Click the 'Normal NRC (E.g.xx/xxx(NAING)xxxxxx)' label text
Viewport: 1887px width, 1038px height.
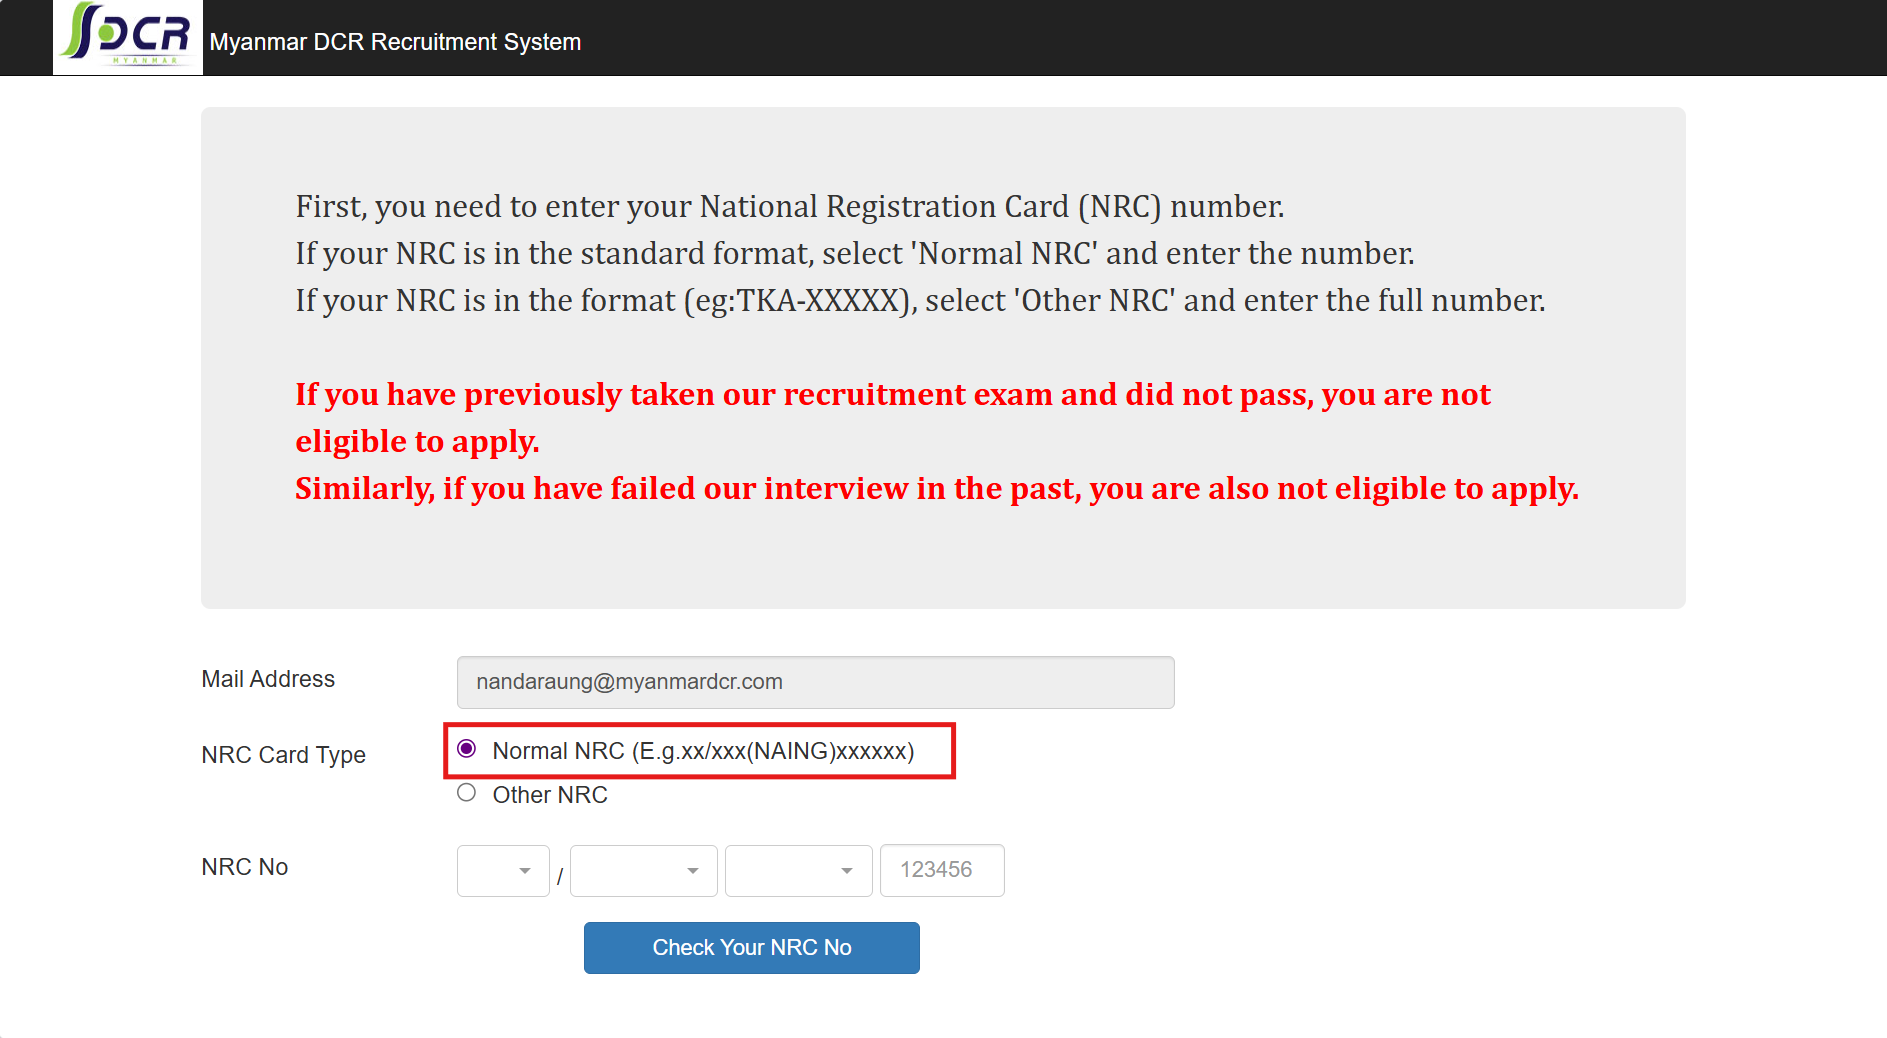tap(703, 751)
